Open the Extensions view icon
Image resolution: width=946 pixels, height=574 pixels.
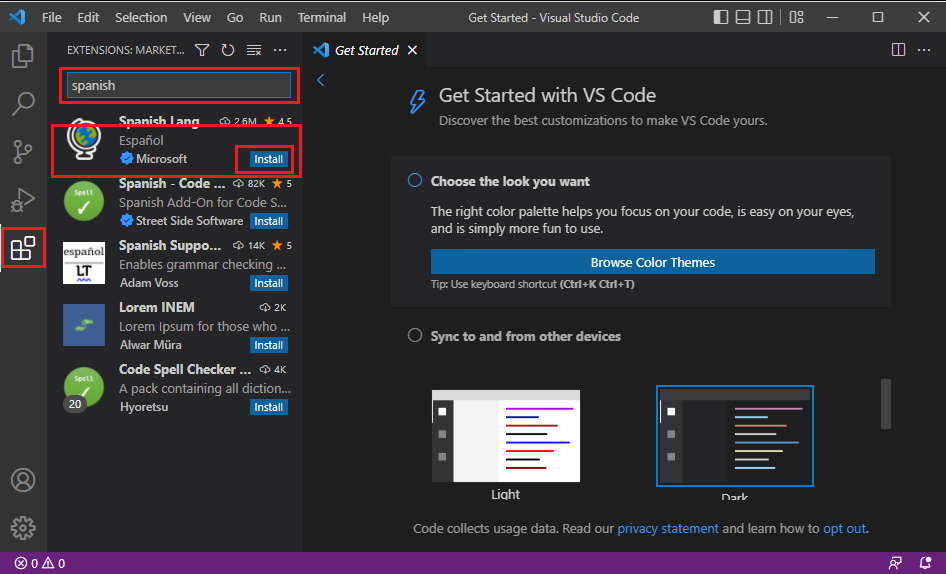23,248
